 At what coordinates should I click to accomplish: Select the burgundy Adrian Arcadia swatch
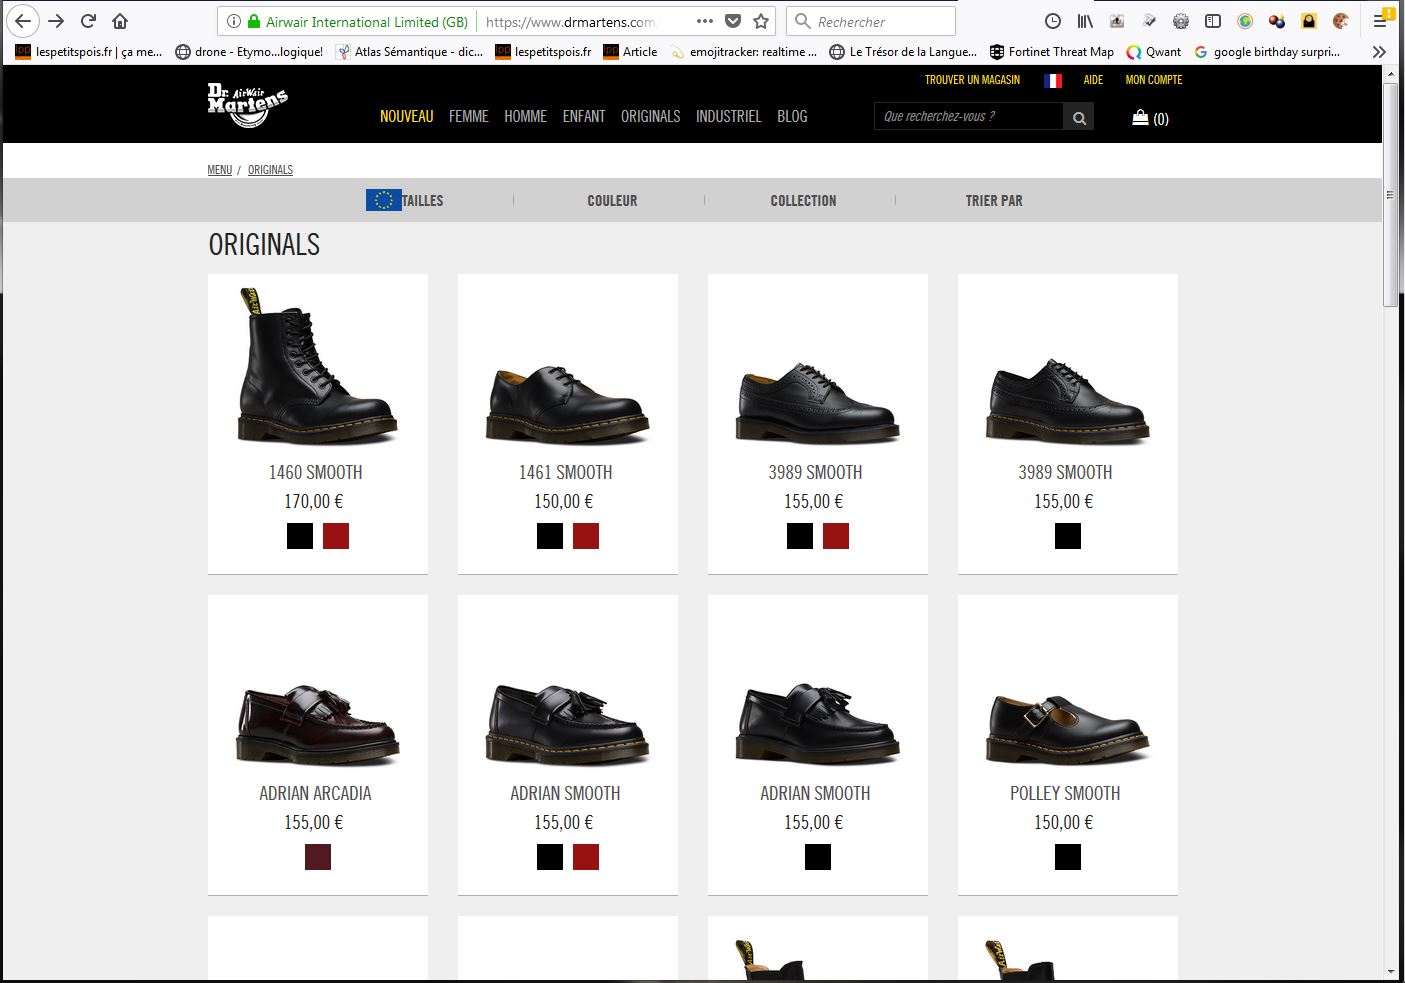[x=318, y=857]
